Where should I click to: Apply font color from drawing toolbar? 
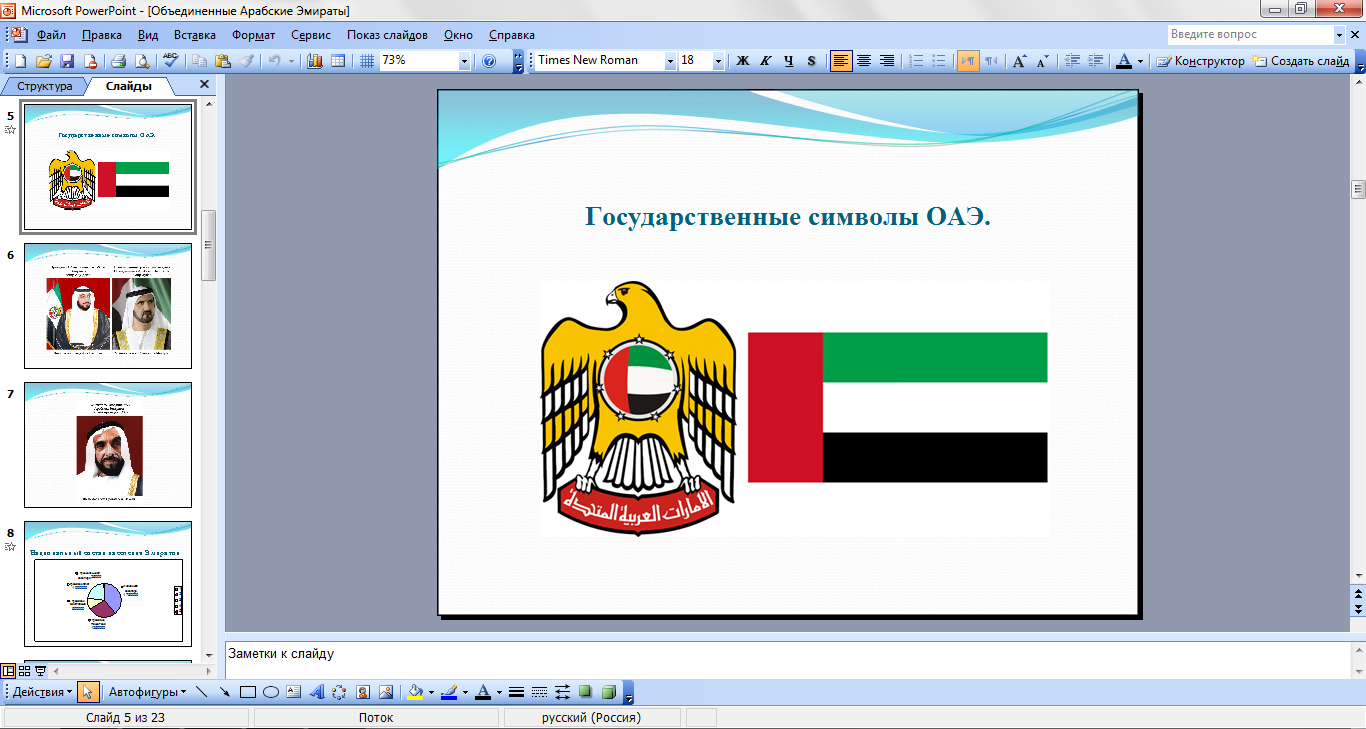pos(483,692)
